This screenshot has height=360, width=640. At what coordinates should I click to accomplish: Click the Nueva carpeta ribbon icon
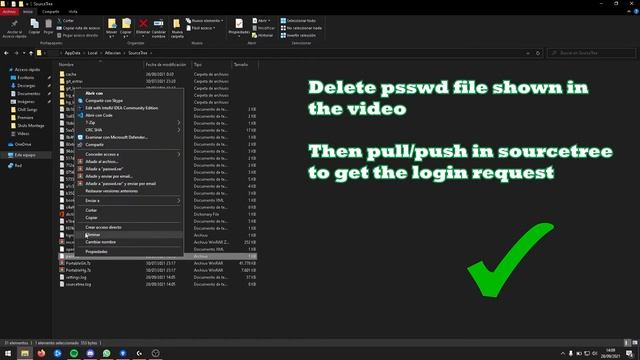pyautogui.click(x=177, y=24)
